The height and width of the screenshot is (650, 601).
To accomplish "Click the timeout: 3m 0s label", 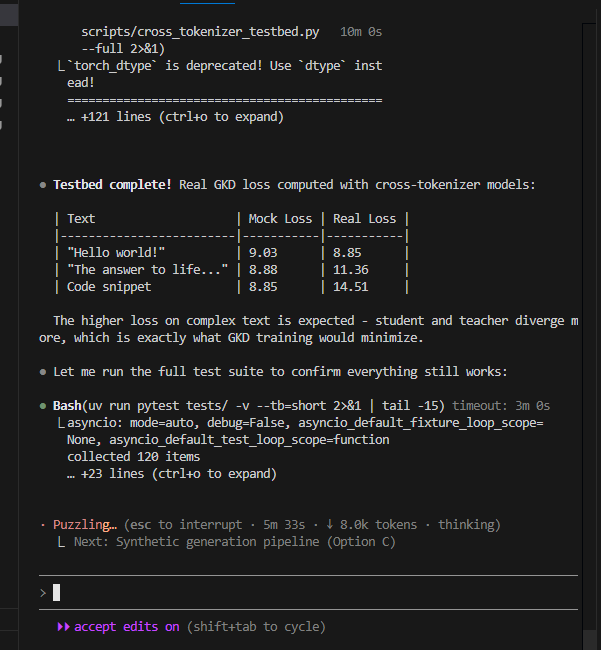I will (x=501, y=405).
